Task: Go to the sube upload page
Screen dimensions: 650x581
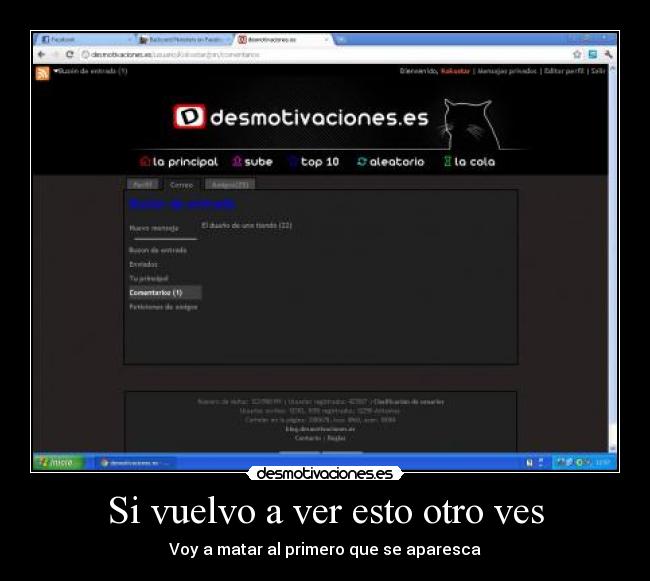Action: [252, 162]
